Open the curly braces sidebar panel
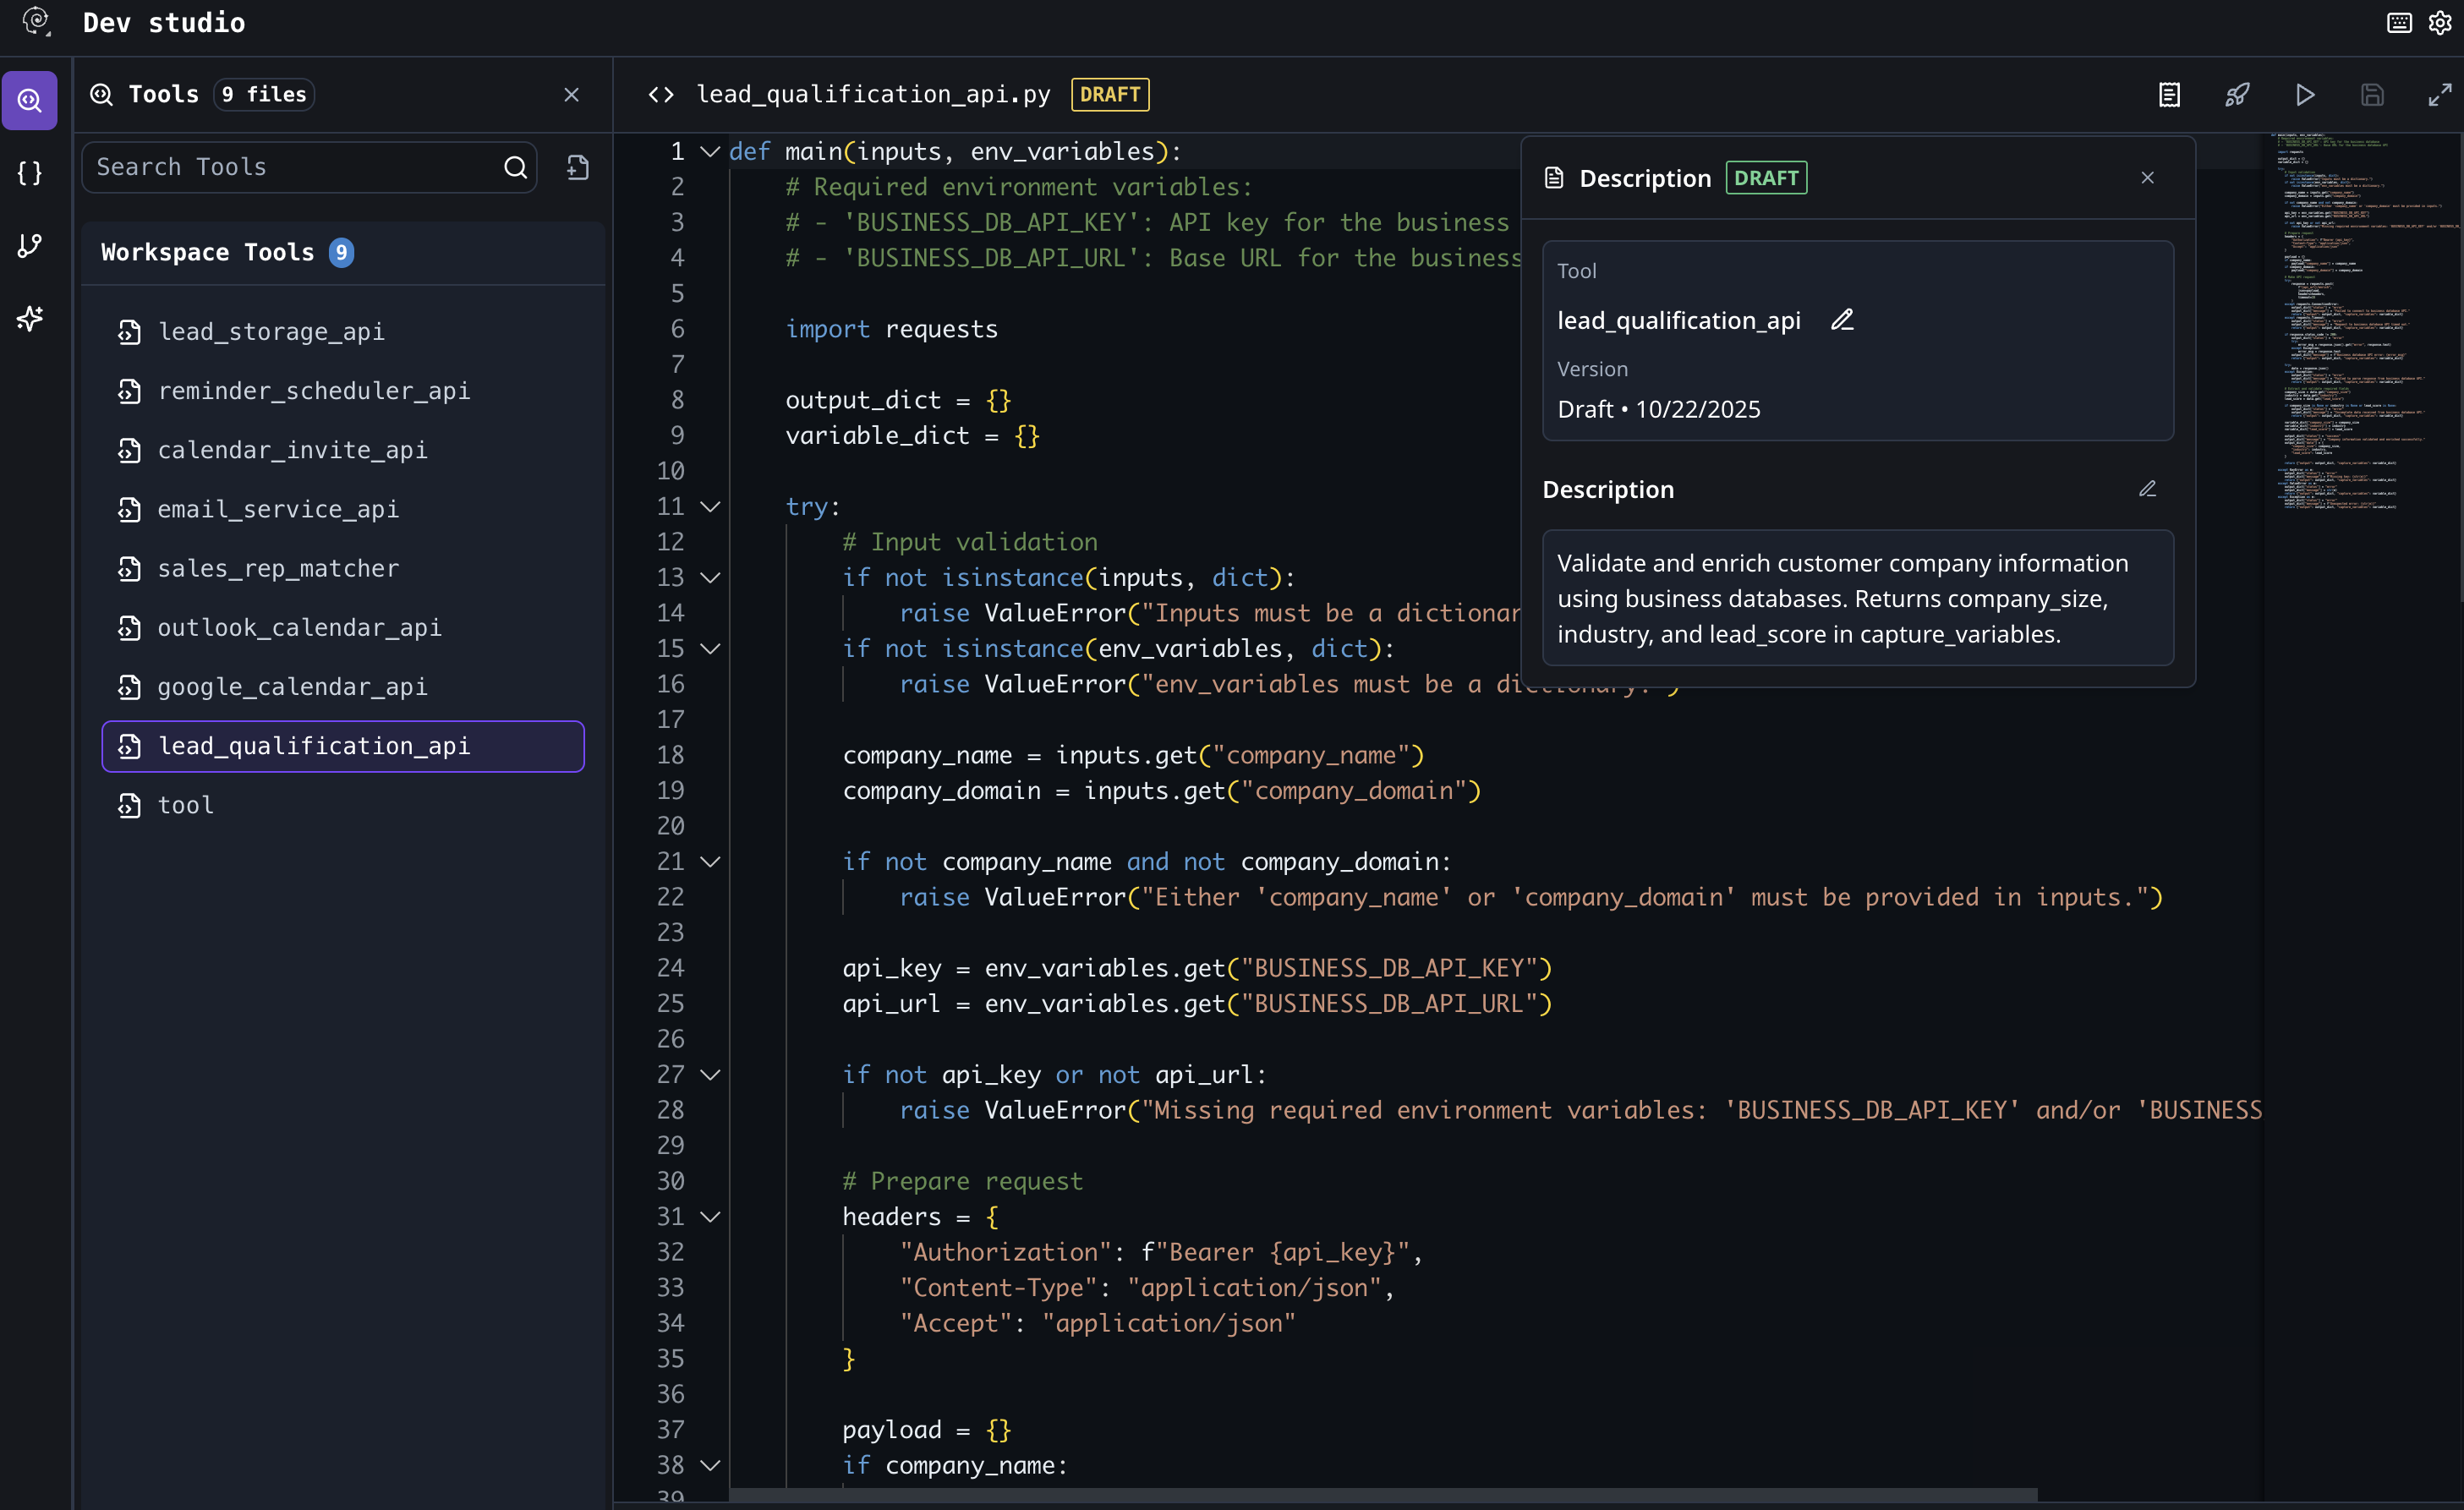Image resolution: width=2464 pixels, height=1510 pixels. tap(30, 173)
